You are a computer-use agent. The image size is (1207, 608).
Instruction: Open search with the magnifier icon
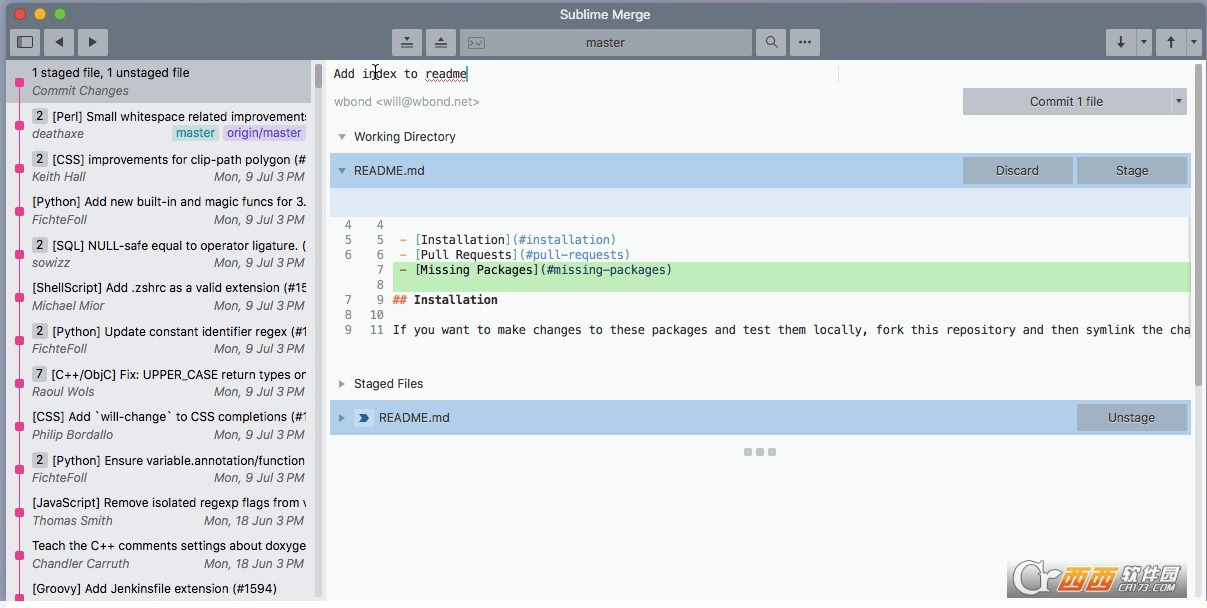(x=771, y=42)
